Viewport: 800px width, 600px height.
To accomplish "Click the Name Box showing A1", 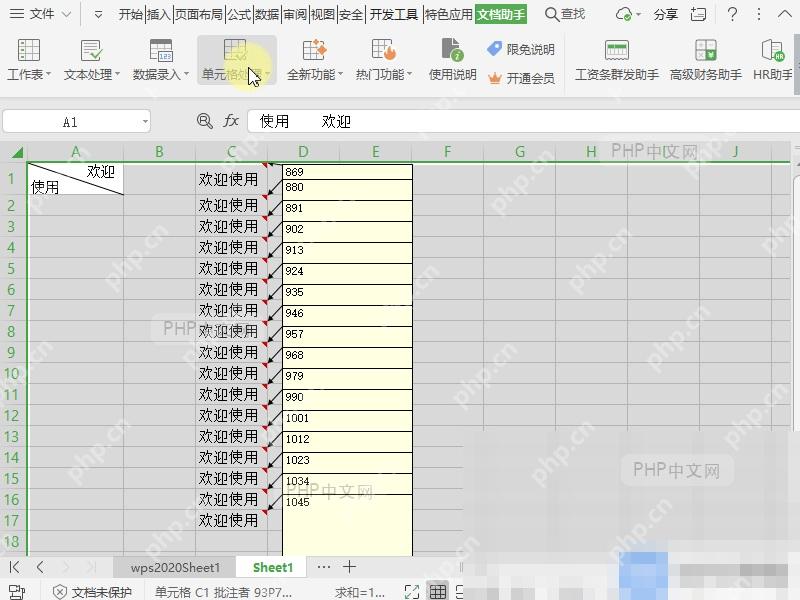I will [70, 122].
